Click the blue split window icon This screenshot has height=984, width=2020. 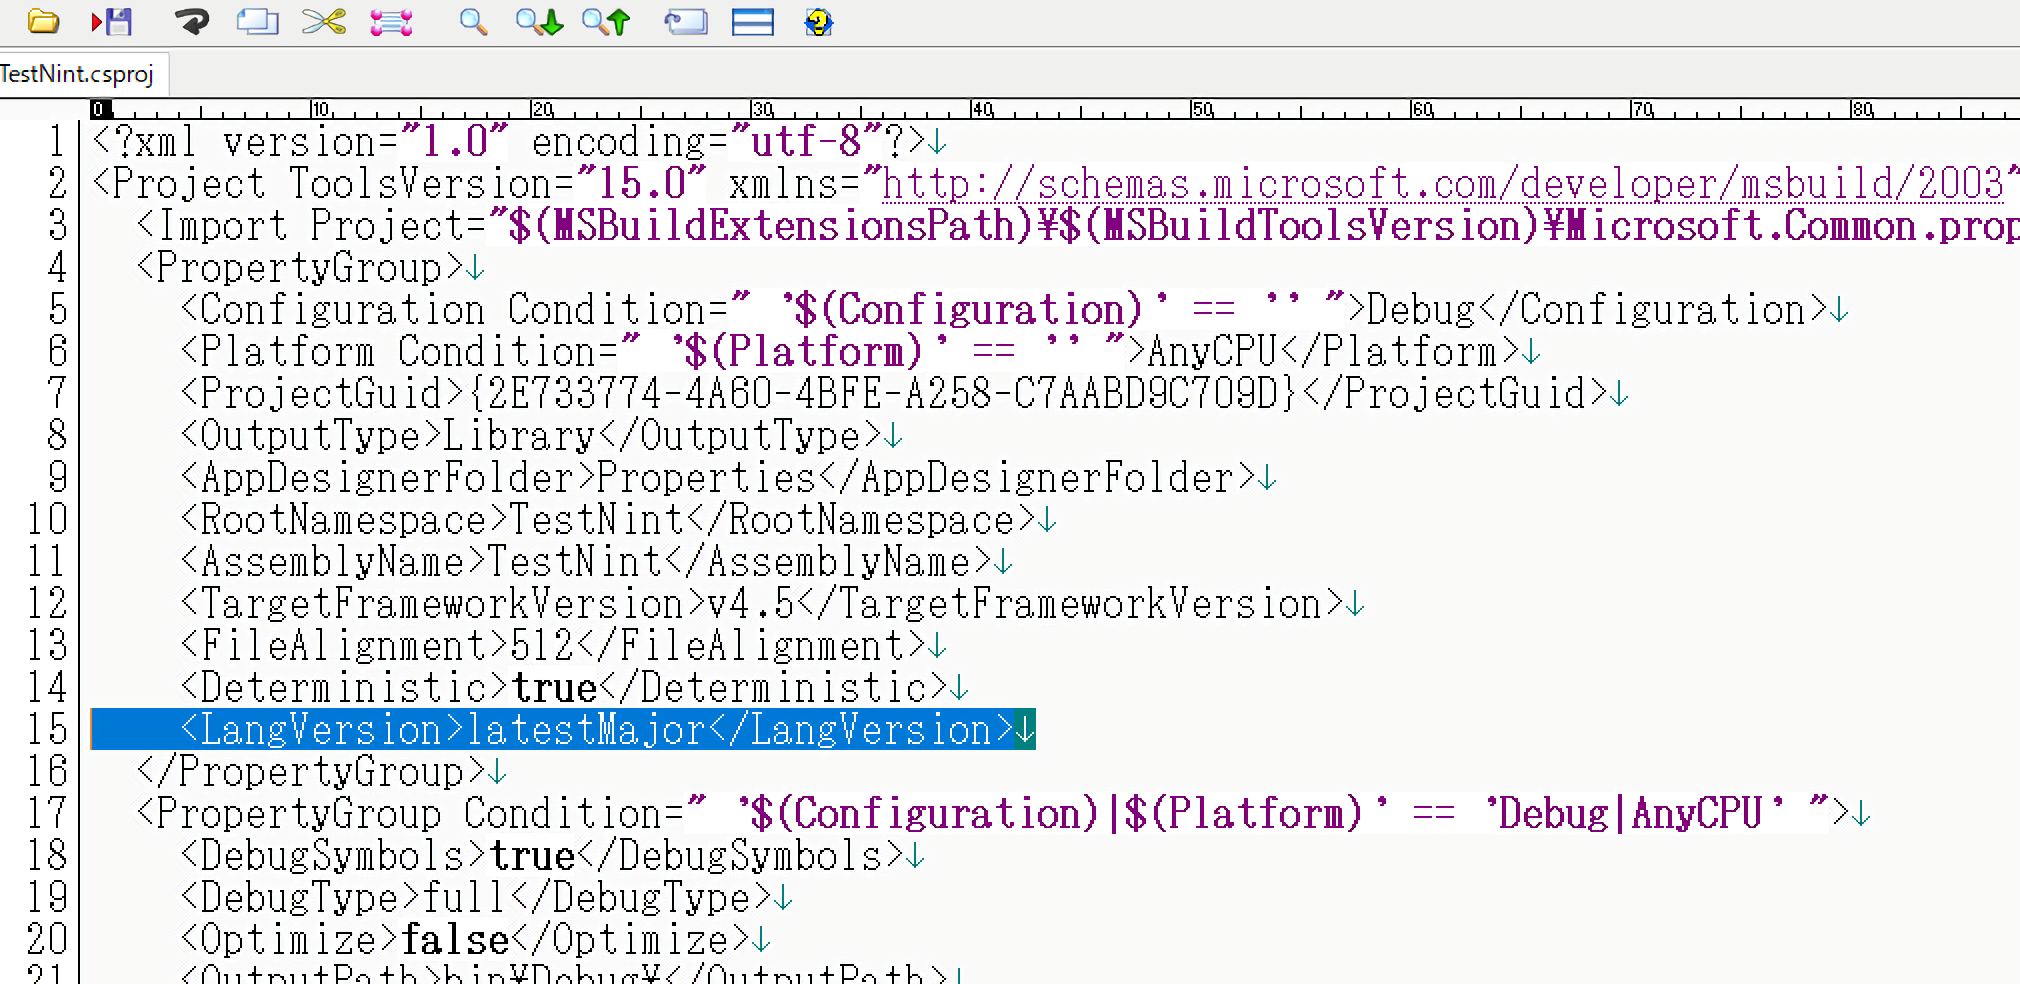click(x=752, y=21)
